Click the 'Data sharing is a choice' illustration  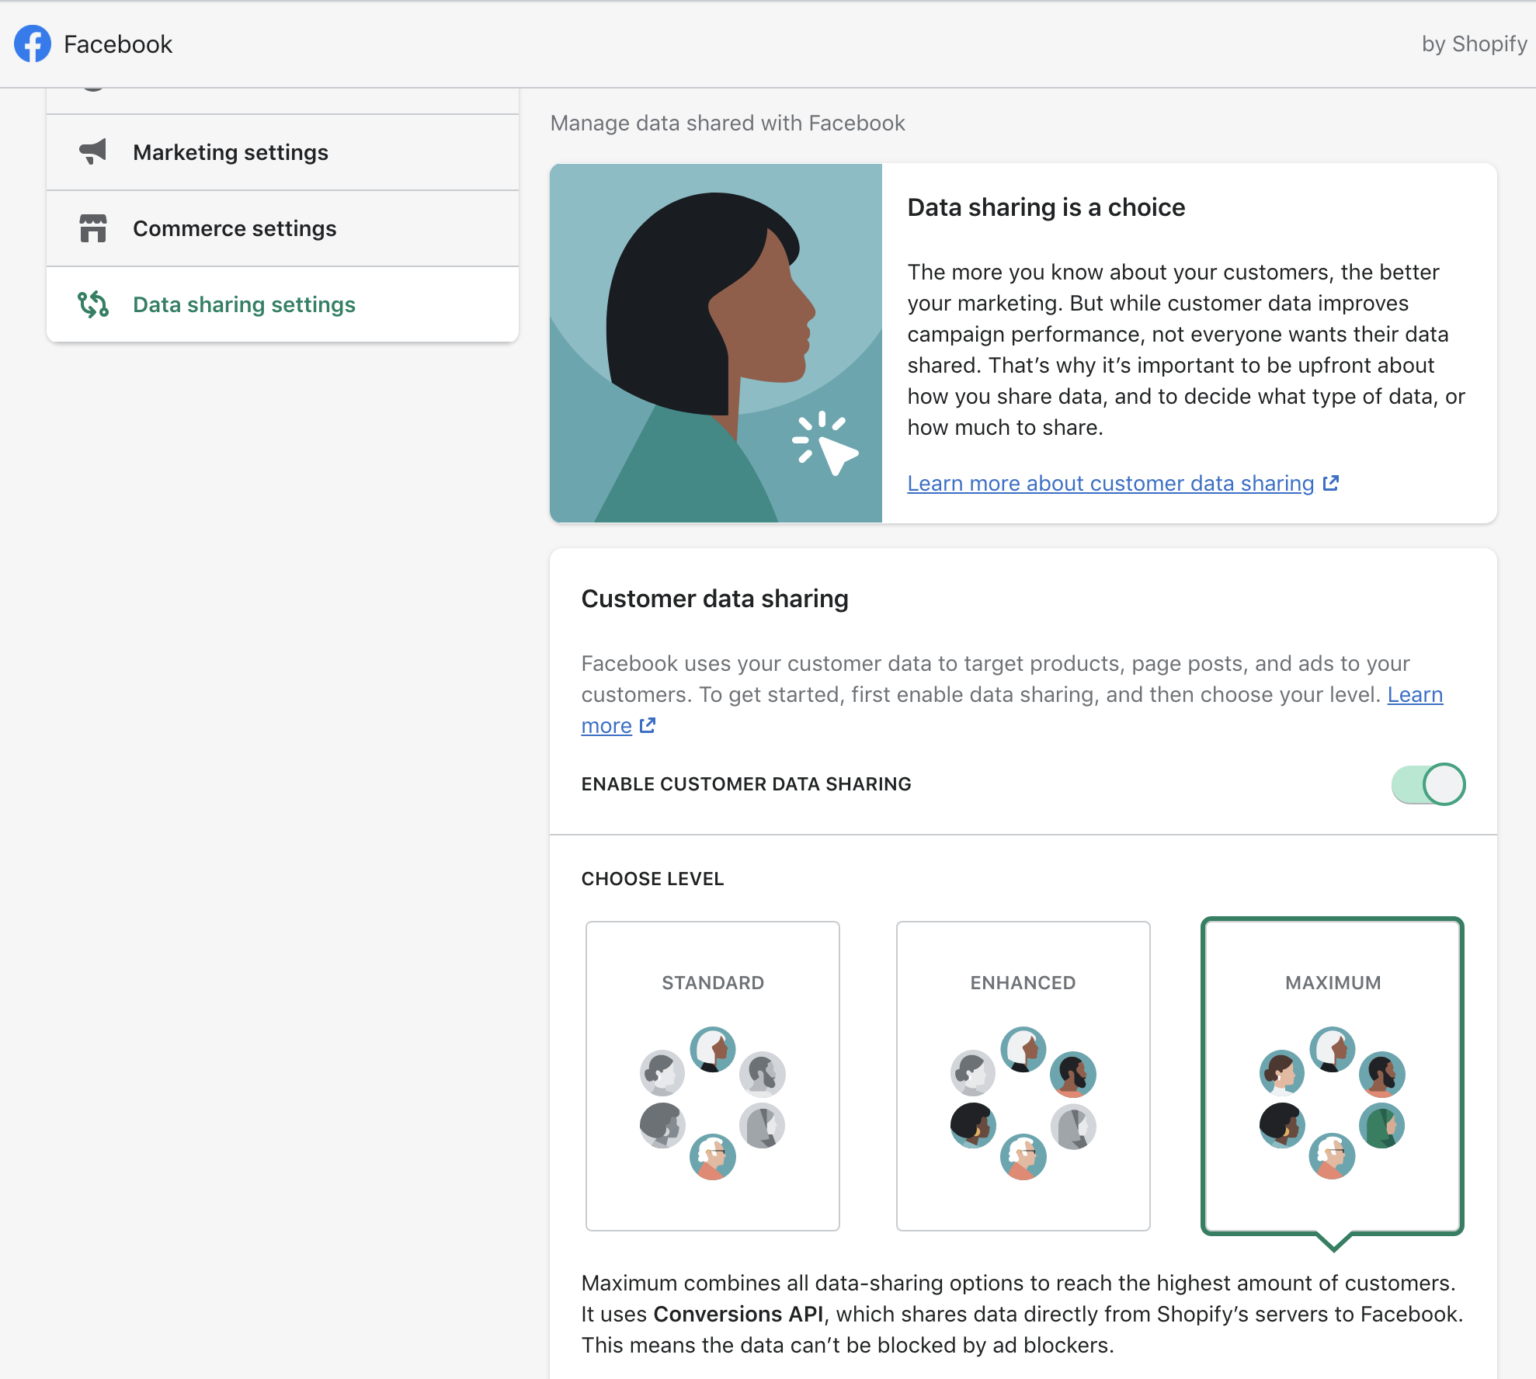click(716, 343)
